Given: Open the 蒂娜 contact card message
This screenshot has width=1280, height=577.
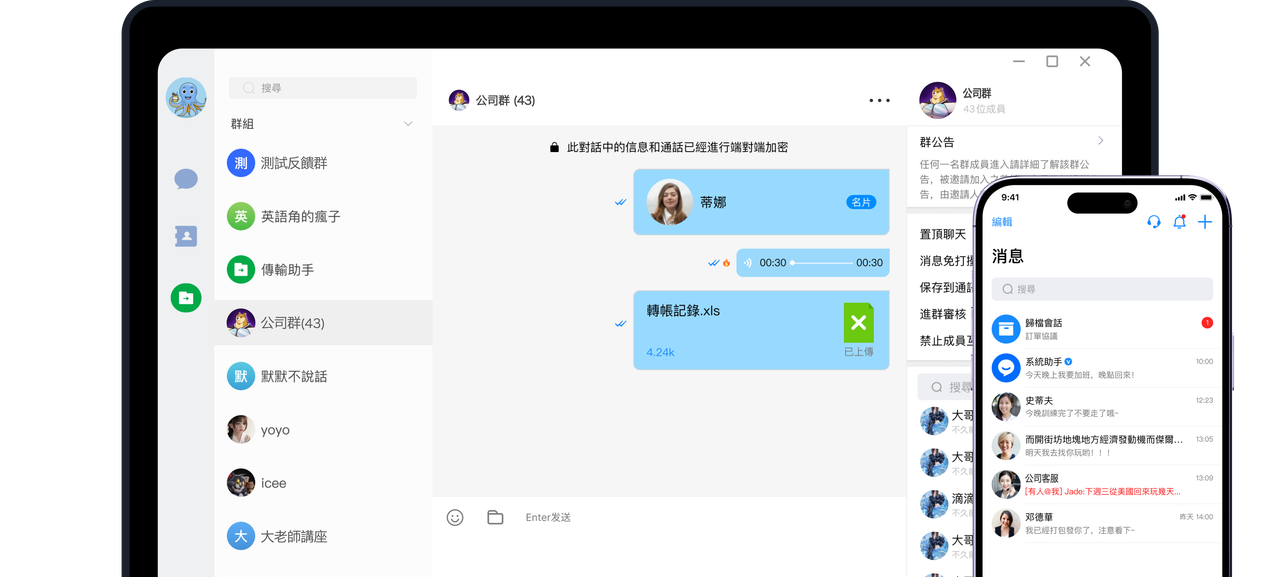Looking at the screenshot, I should click(x=761, y=202).
